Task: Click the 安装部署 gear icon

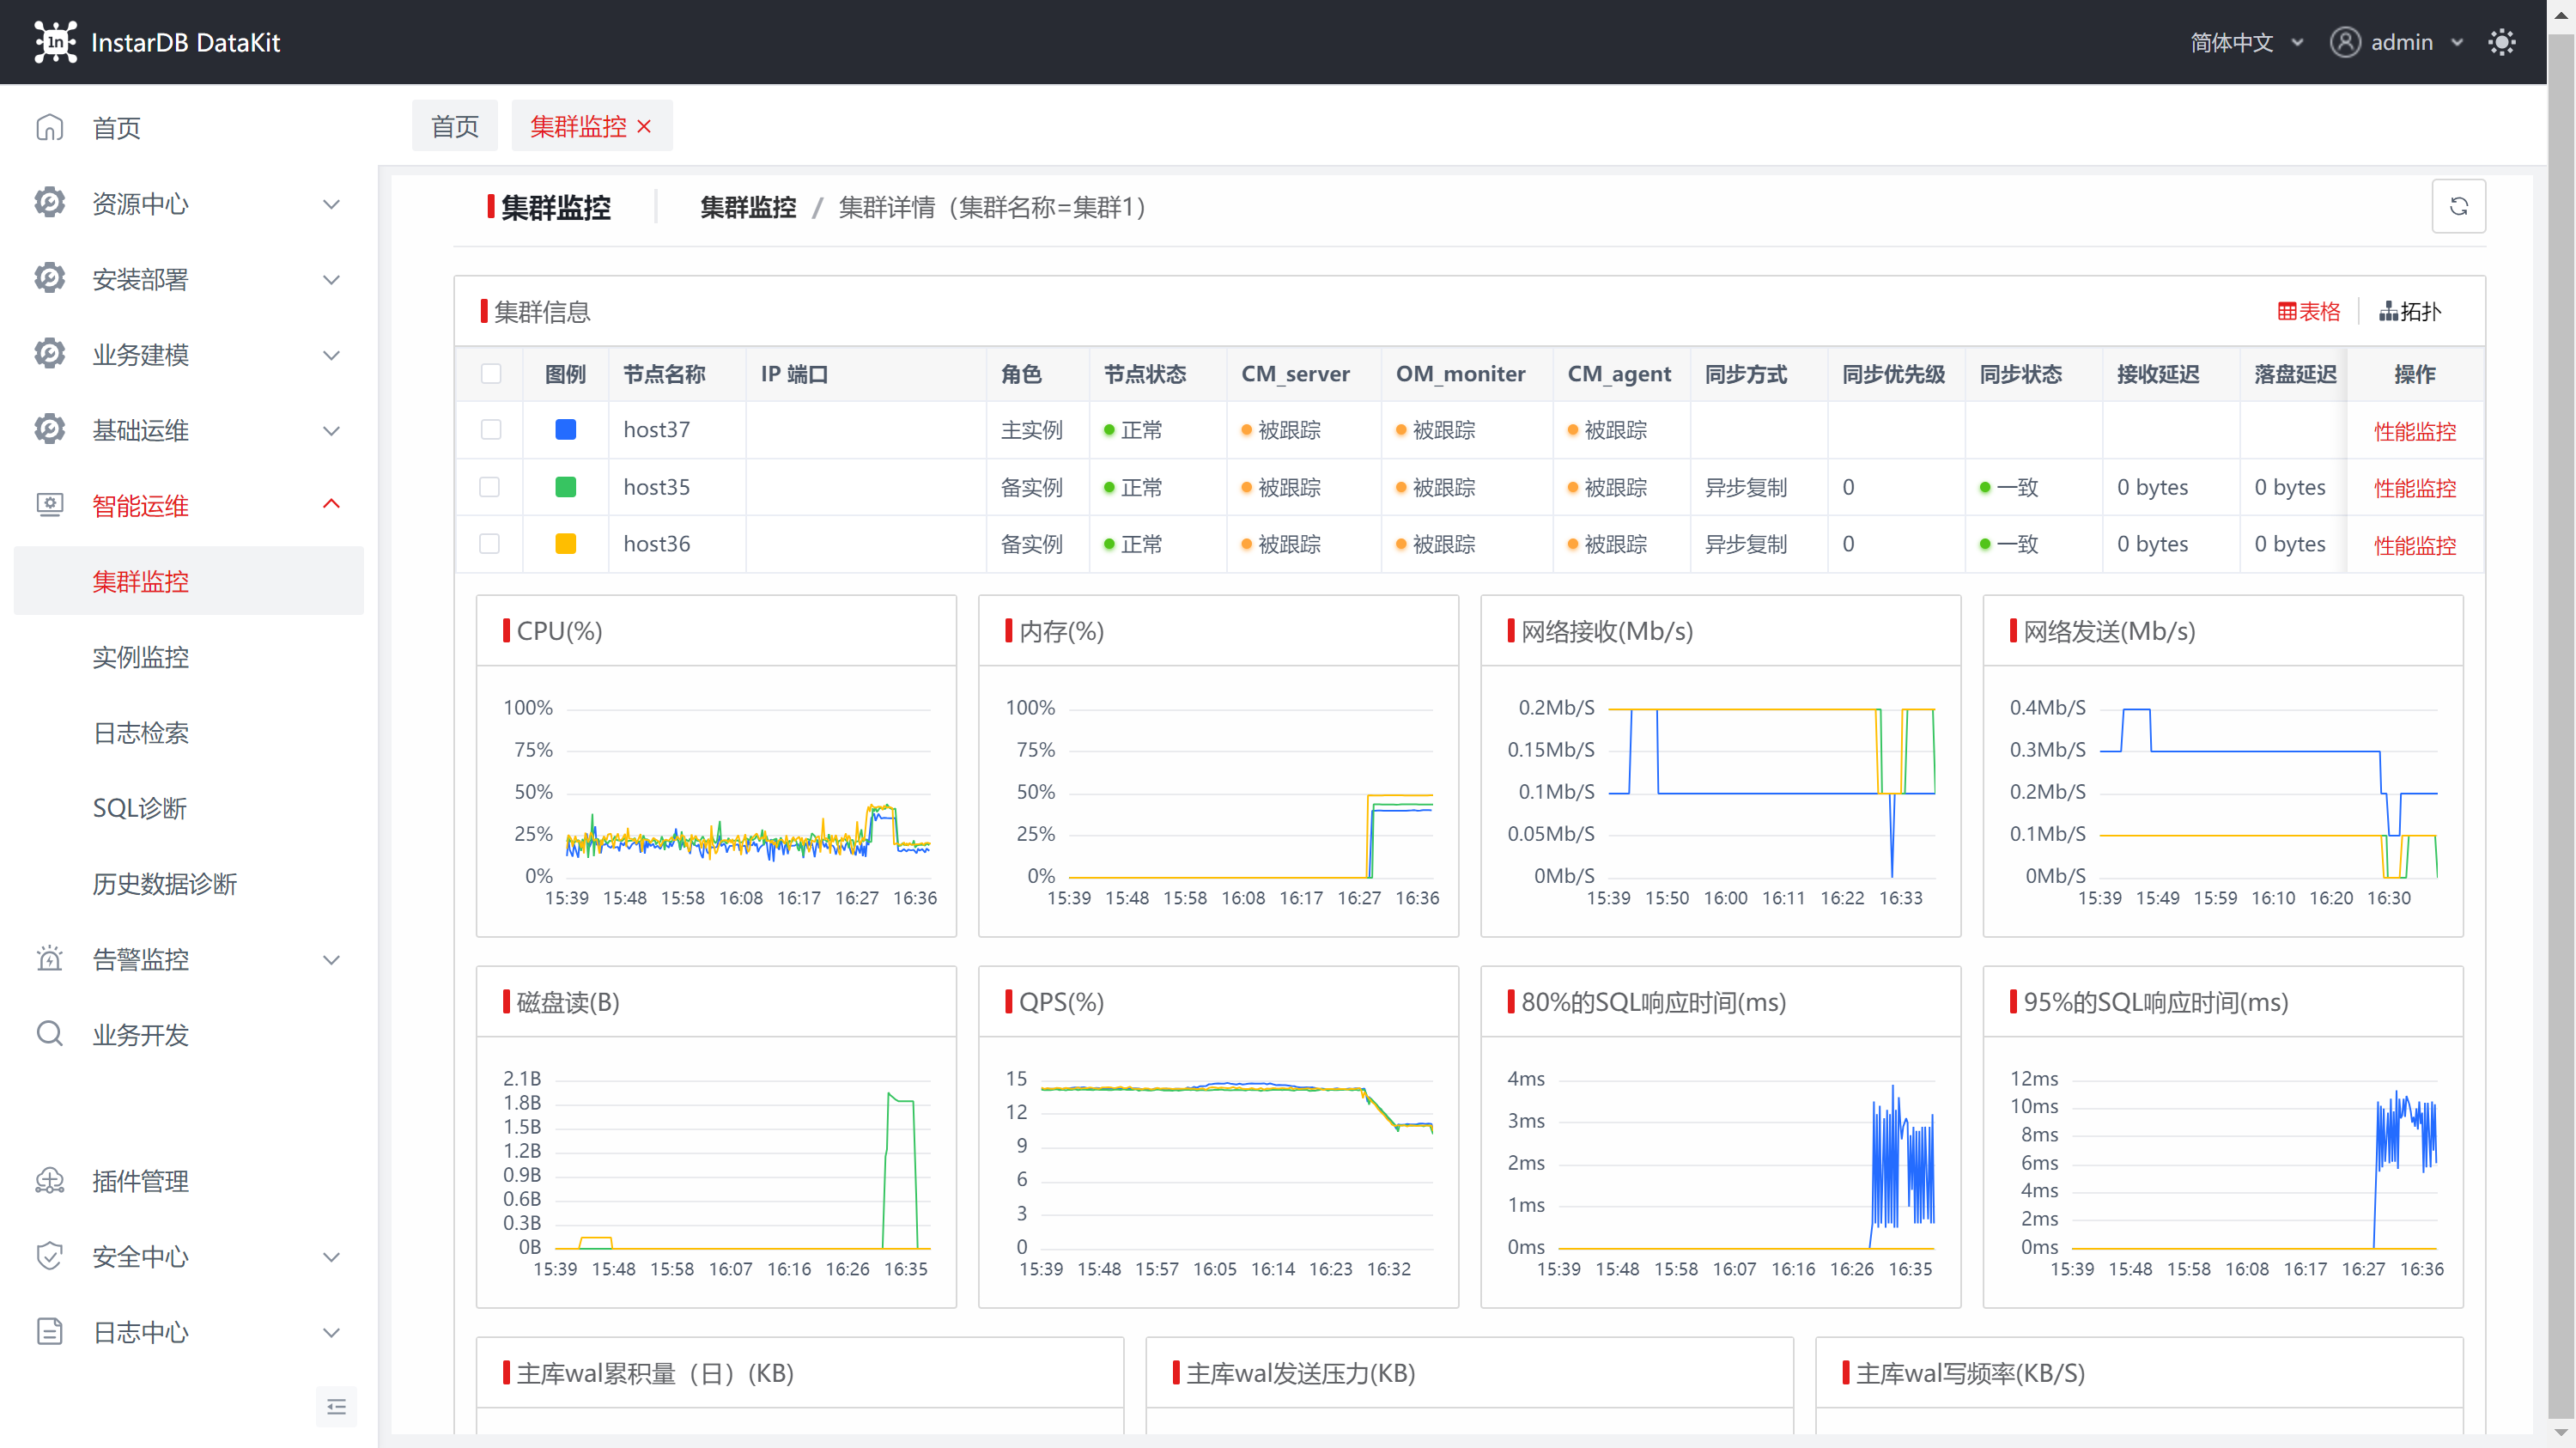Action: [x=50, y=279]
